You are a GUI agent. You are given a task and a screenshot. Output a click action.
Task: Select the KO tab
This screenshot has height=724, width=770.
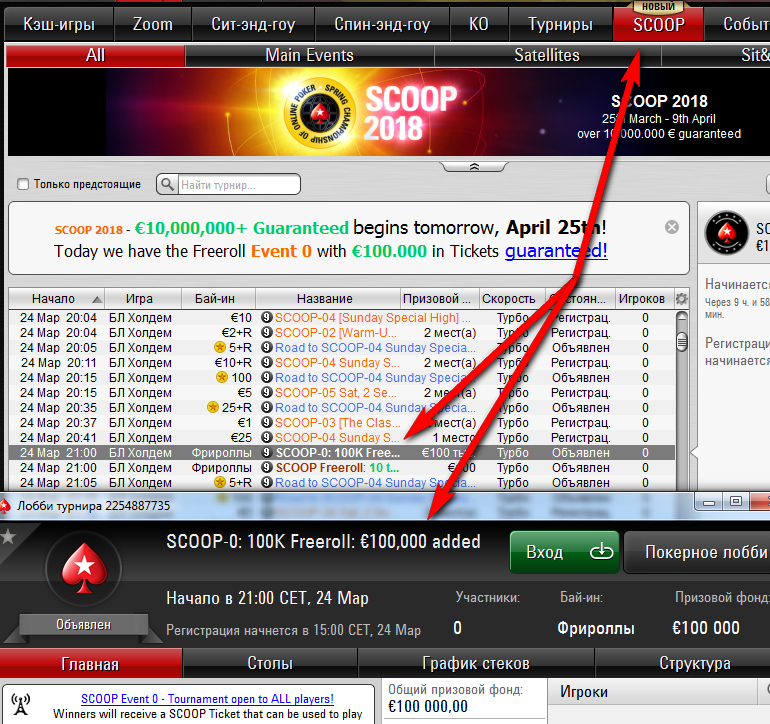[479, 24]
